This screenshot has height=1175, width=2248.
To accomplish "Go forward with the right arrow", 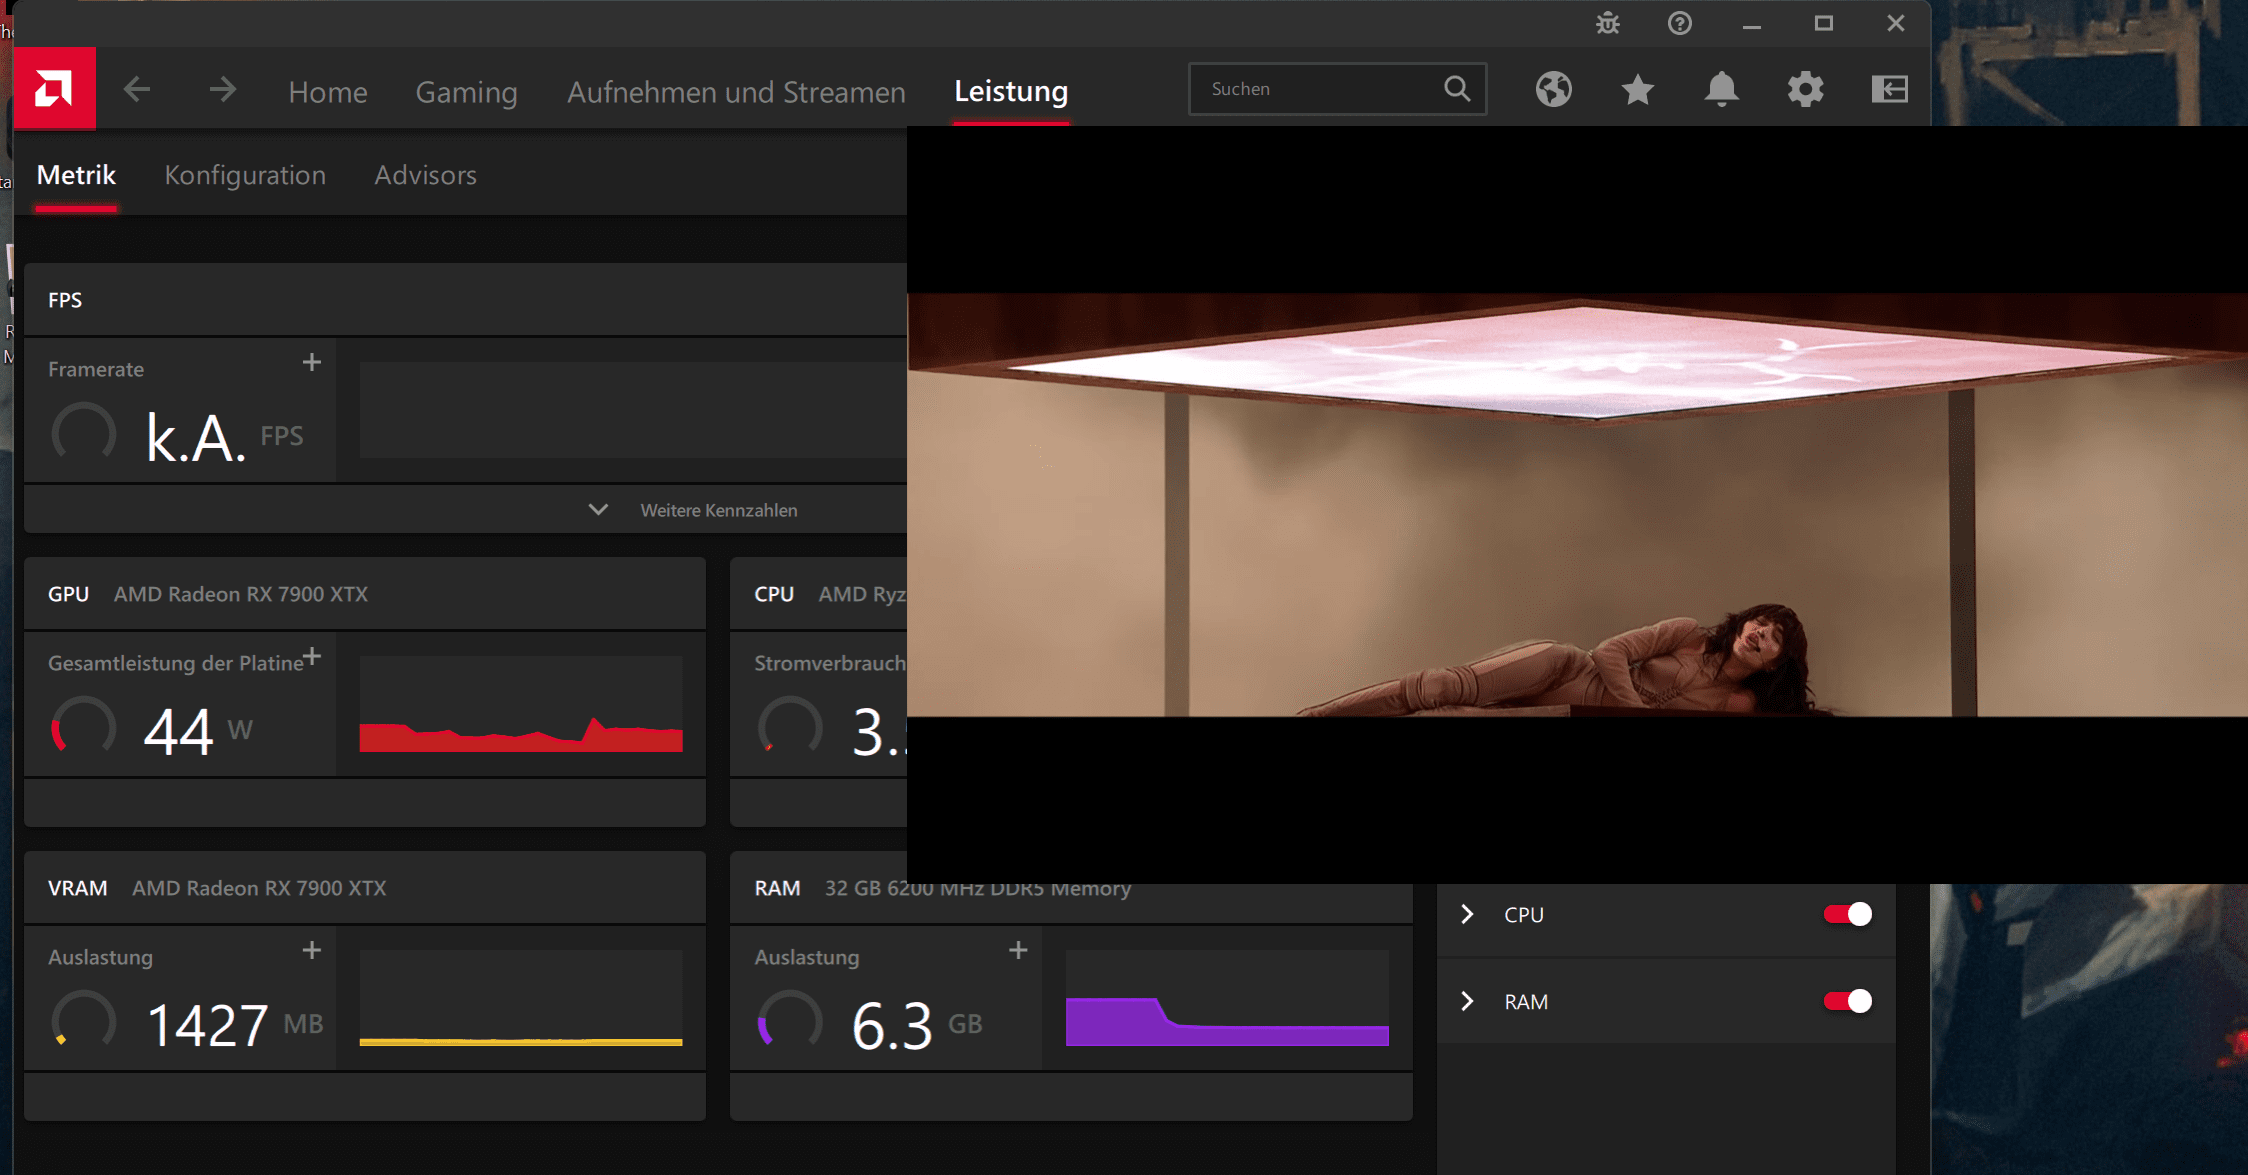I will tap(222, 90).
